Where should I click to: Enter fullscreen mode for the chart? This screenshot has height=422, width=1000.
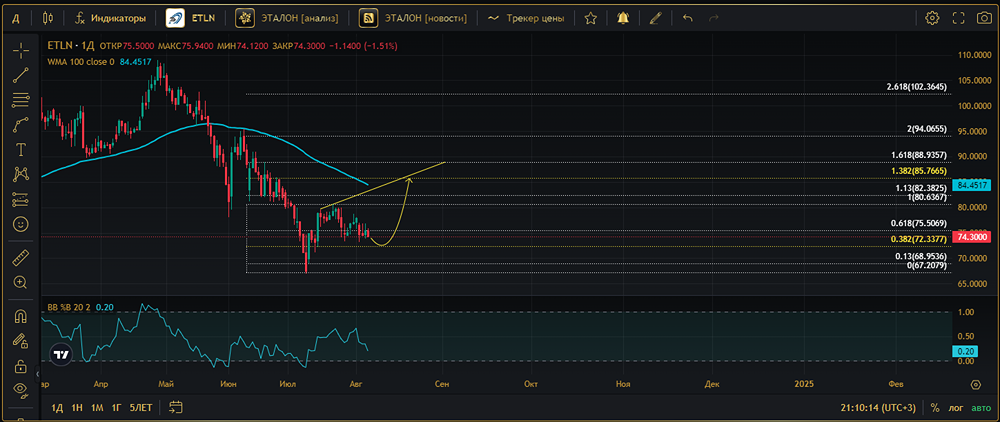point(959,18)
